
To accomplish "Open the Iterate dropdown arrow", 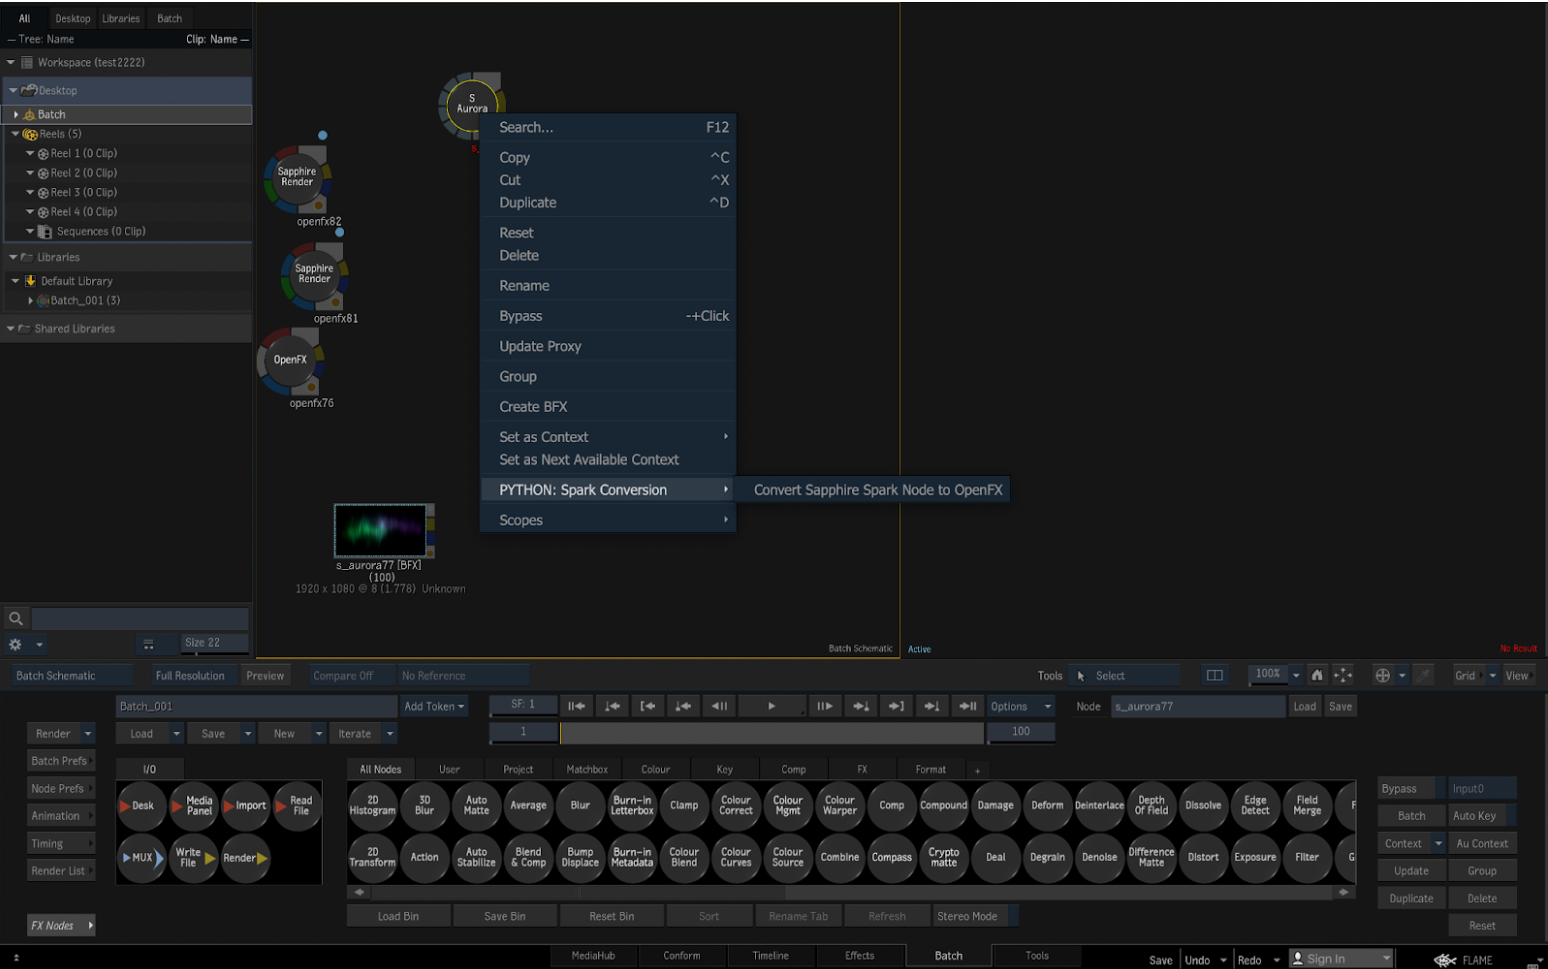I will [x=390, y=733].
